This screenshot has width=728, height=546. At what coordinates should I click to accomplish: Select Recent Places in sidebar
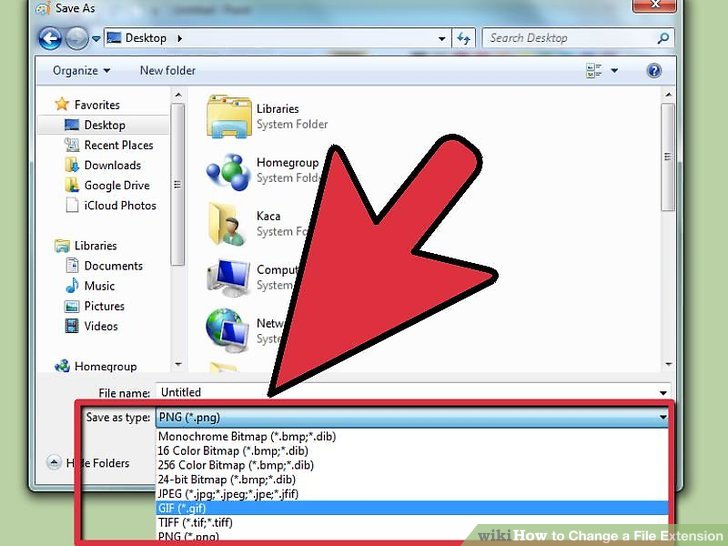pos(118,145)
